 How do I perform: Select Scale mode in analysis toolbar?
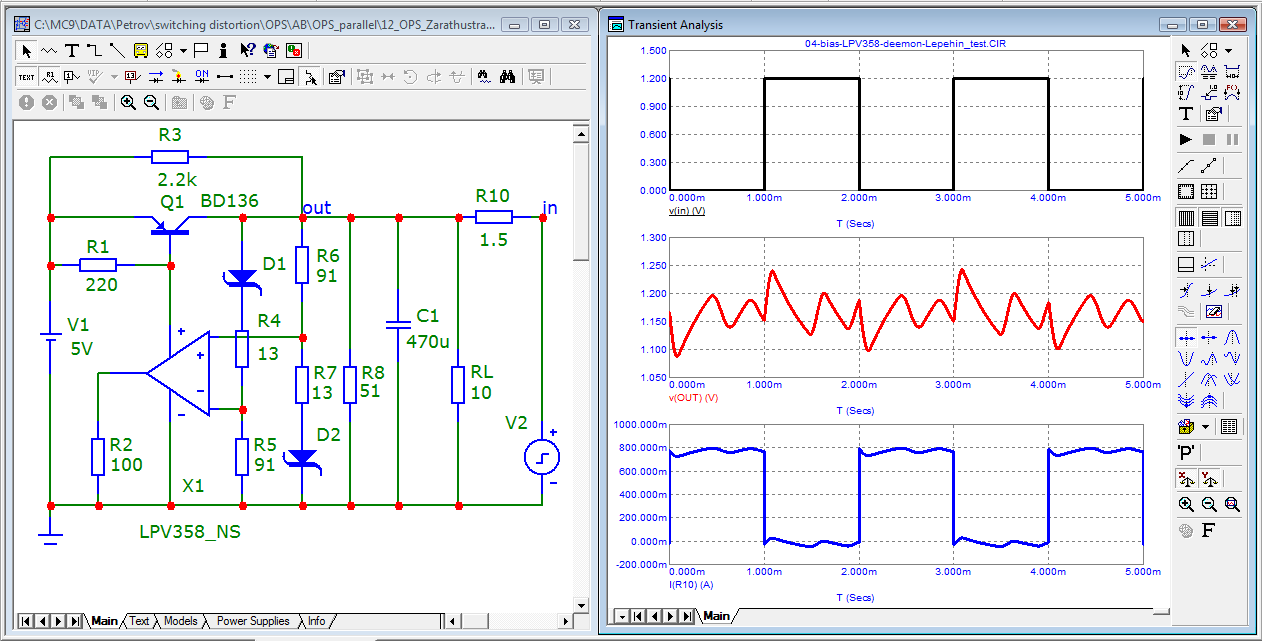coord(1186,72)
